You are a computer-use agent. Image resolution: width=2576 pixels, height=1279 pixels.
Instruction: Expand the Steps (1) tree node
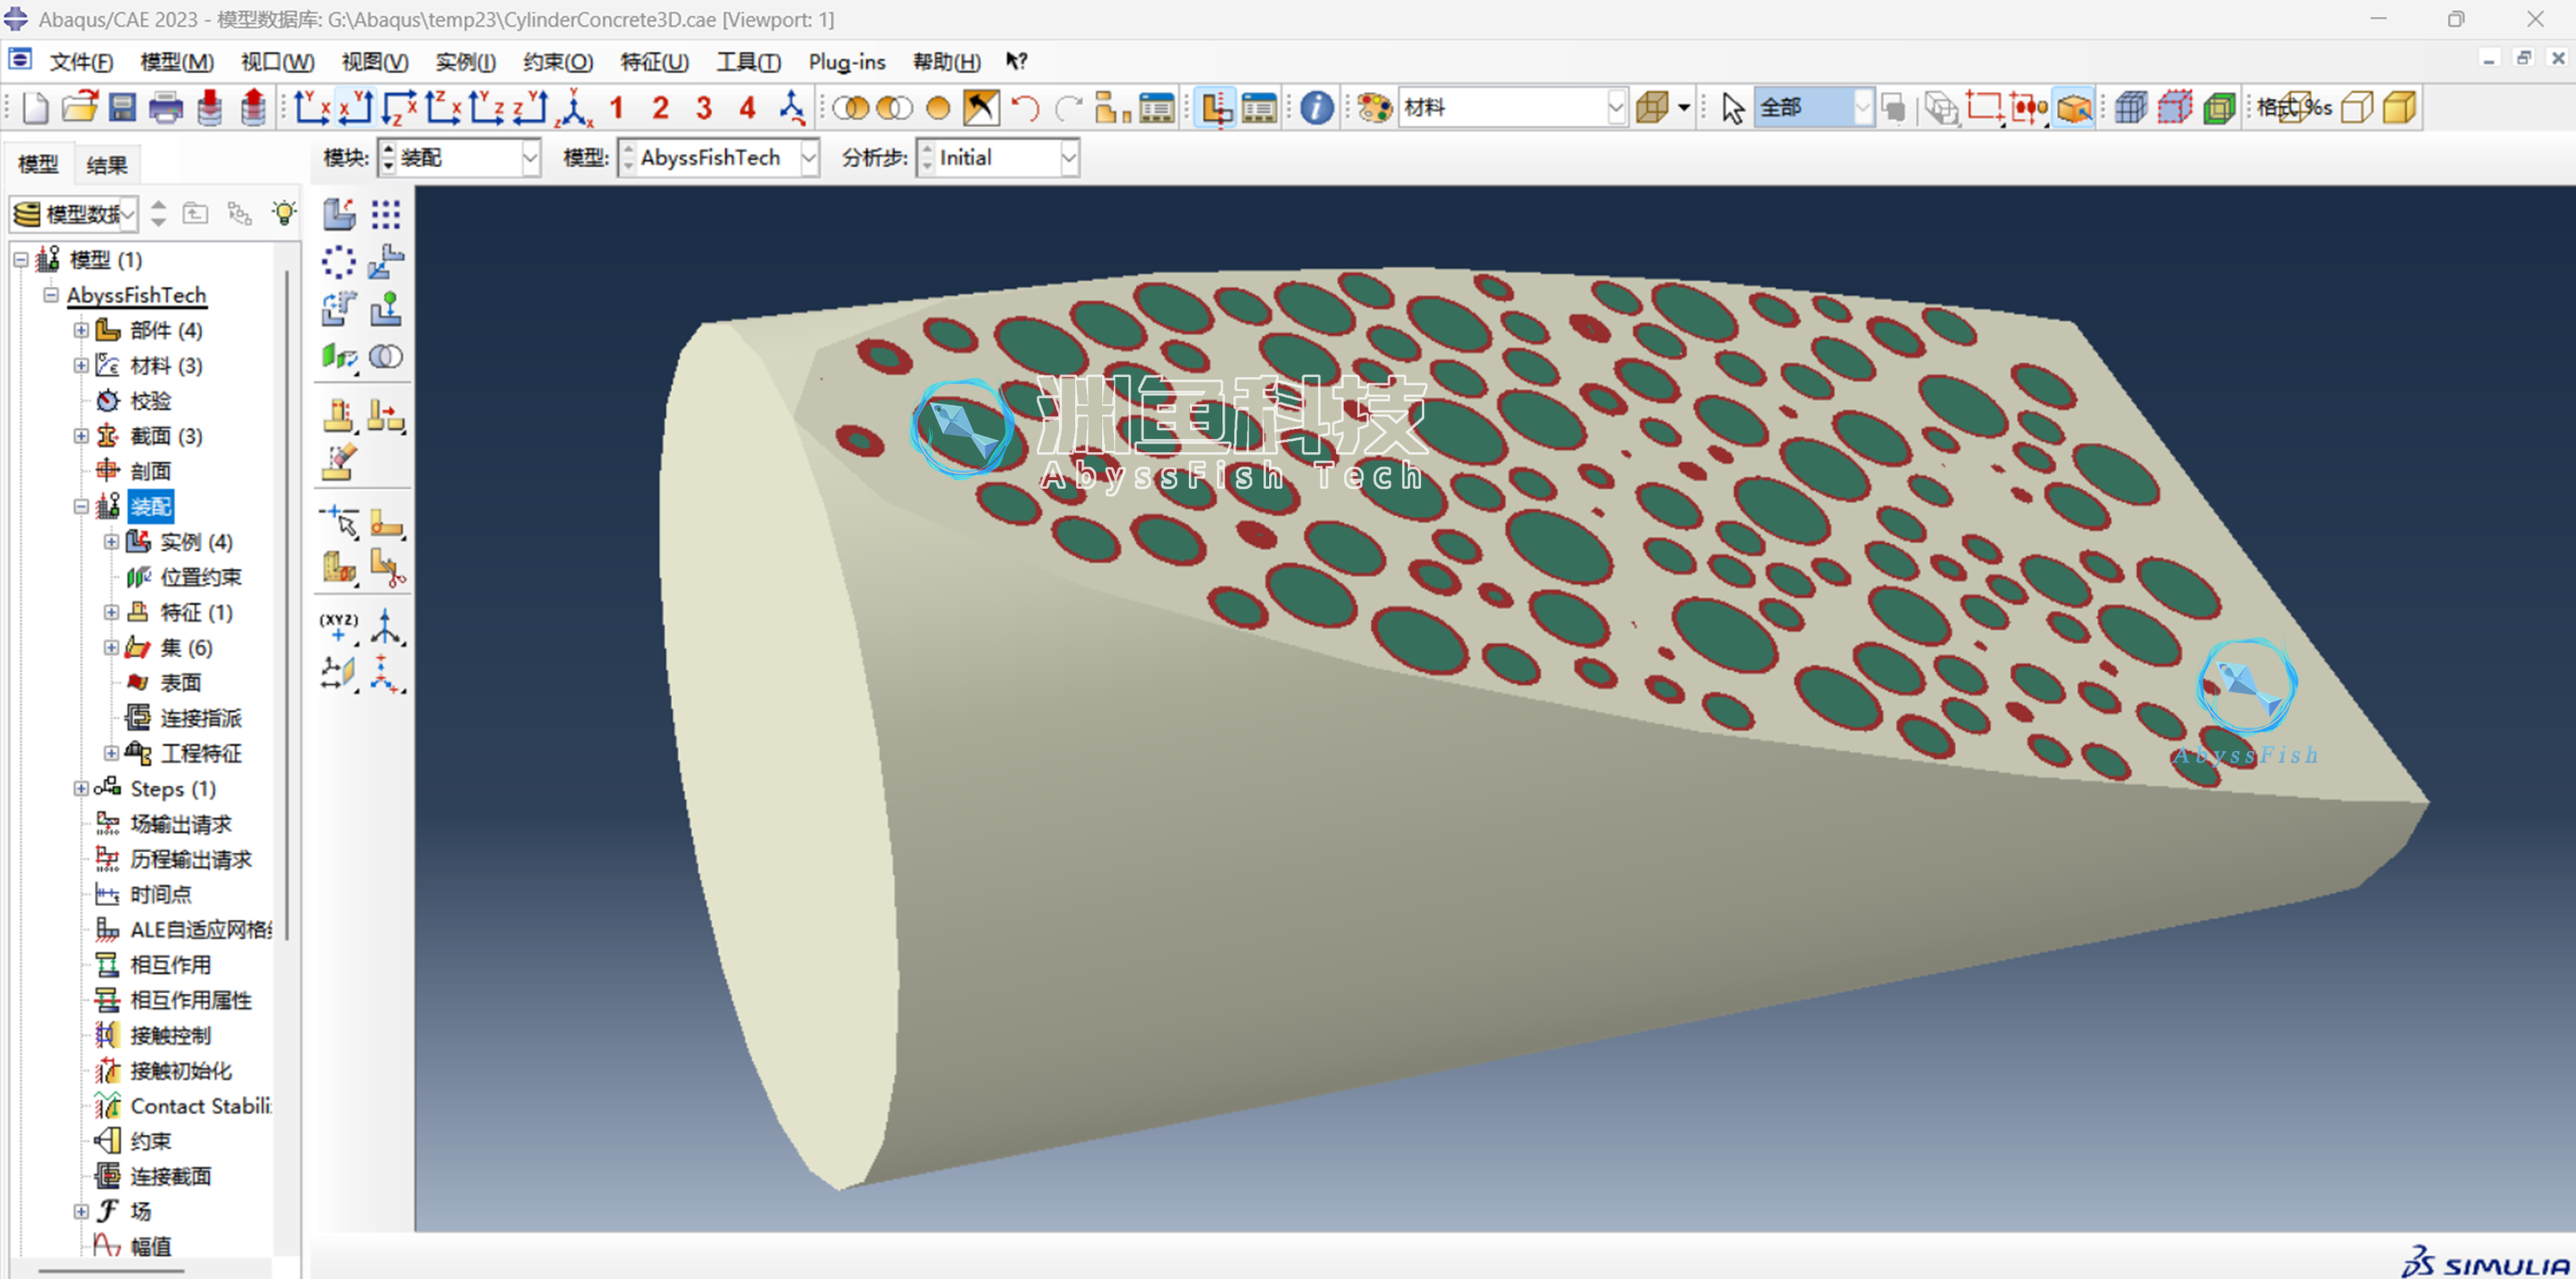81,789
